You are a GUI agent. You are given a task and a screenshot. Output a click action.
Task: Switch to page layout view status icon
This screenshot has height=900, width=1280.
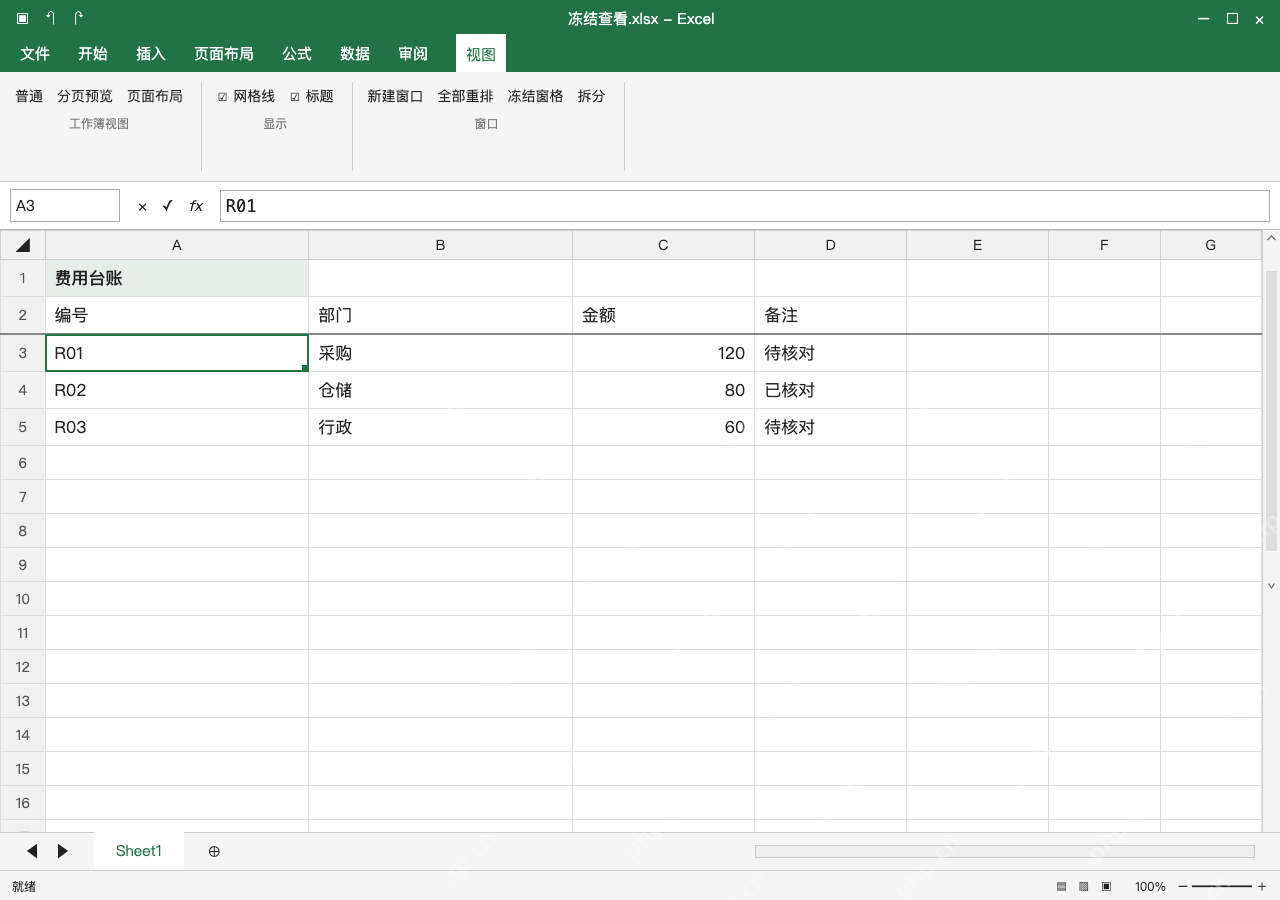pyautogui.click(x=1106, y=886)
